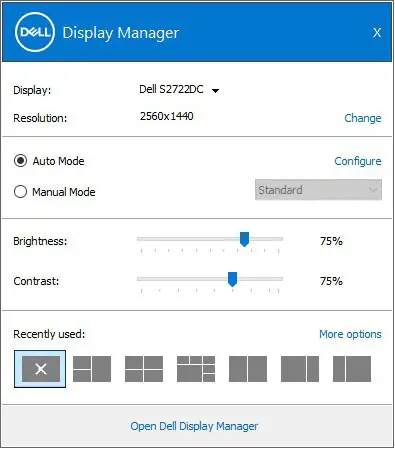This screenshot has height=449, width=395.
Task: Choose layout with two left panes, one right
Action: (92, 369)
